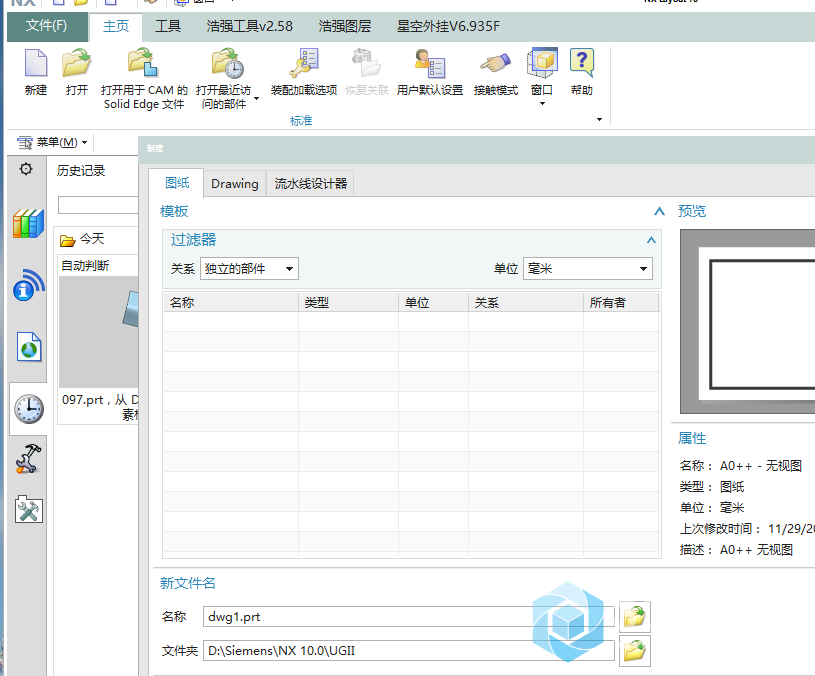815x676 pixels.
Task: Click the drawing template preview image
Action: coord(748,322)
